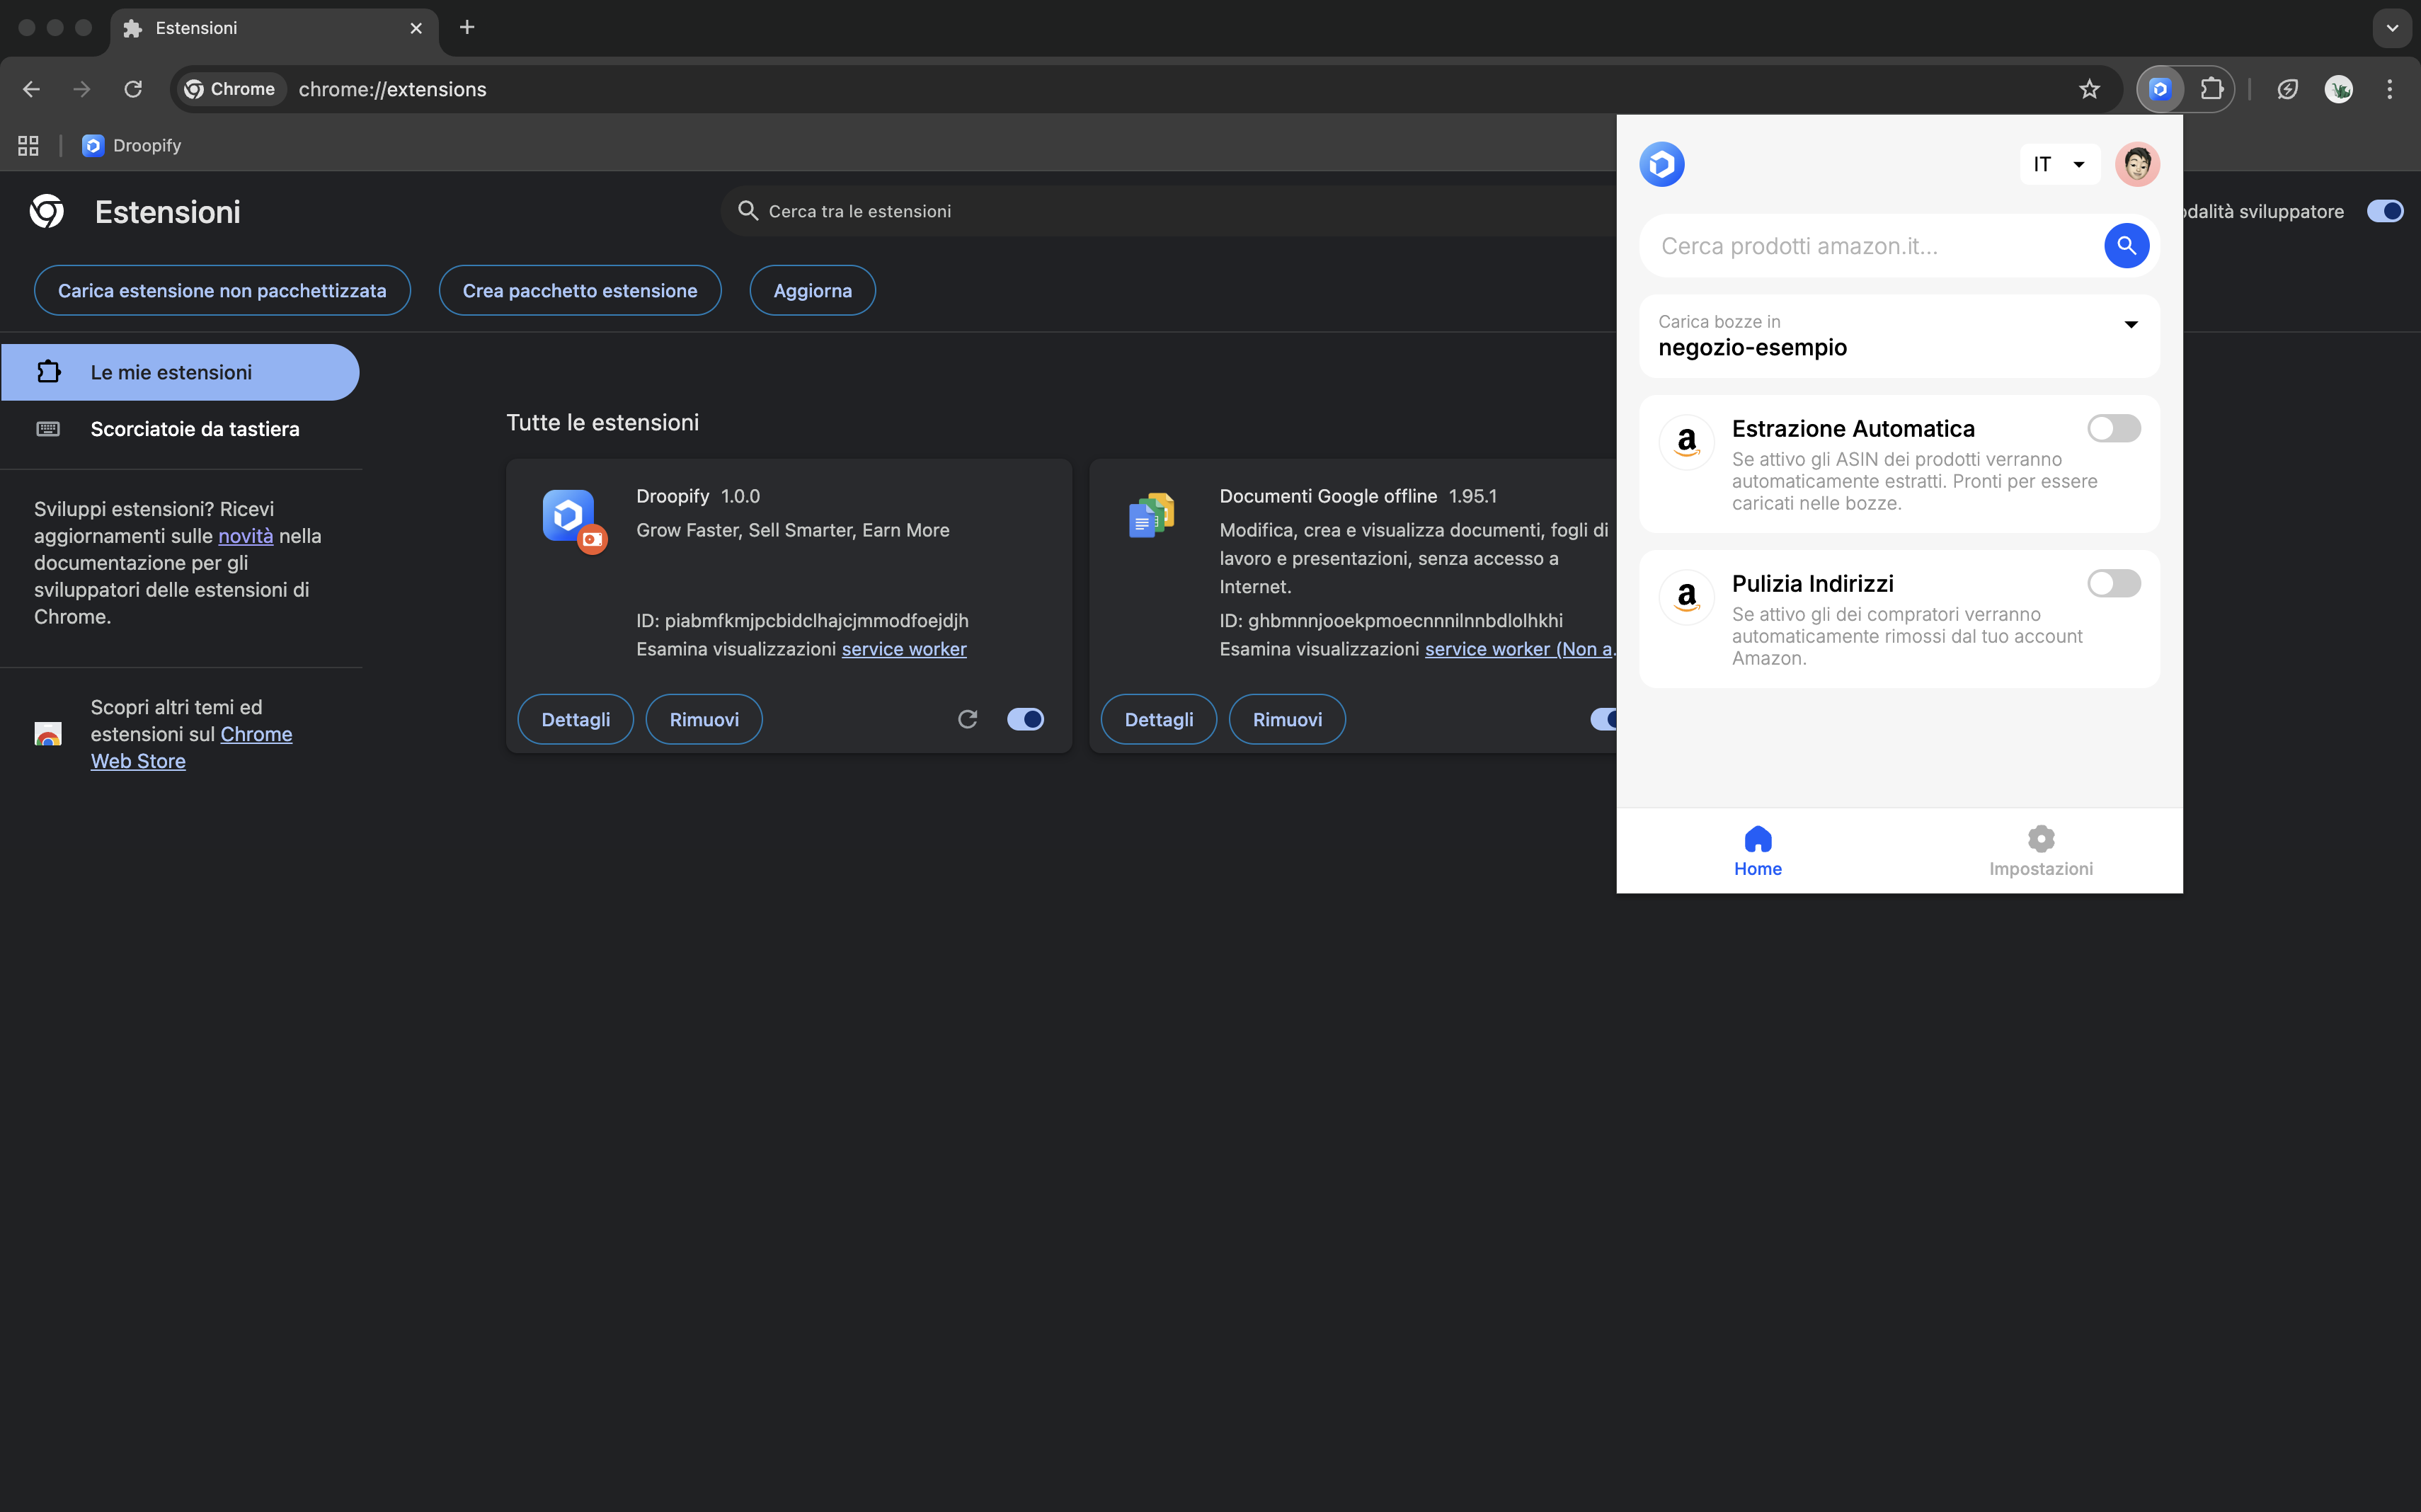Open the user avatar in the Droopify popup

point(2137,164)
